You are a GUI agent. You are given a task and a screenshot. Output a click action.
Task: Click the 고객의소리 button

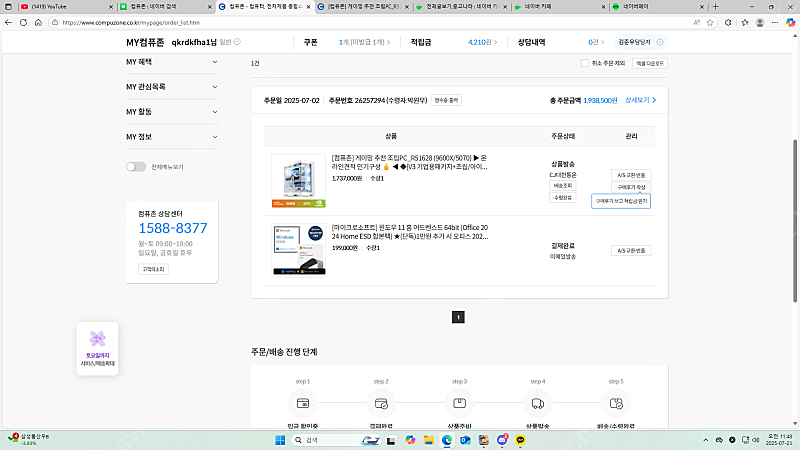click(153, 269)
